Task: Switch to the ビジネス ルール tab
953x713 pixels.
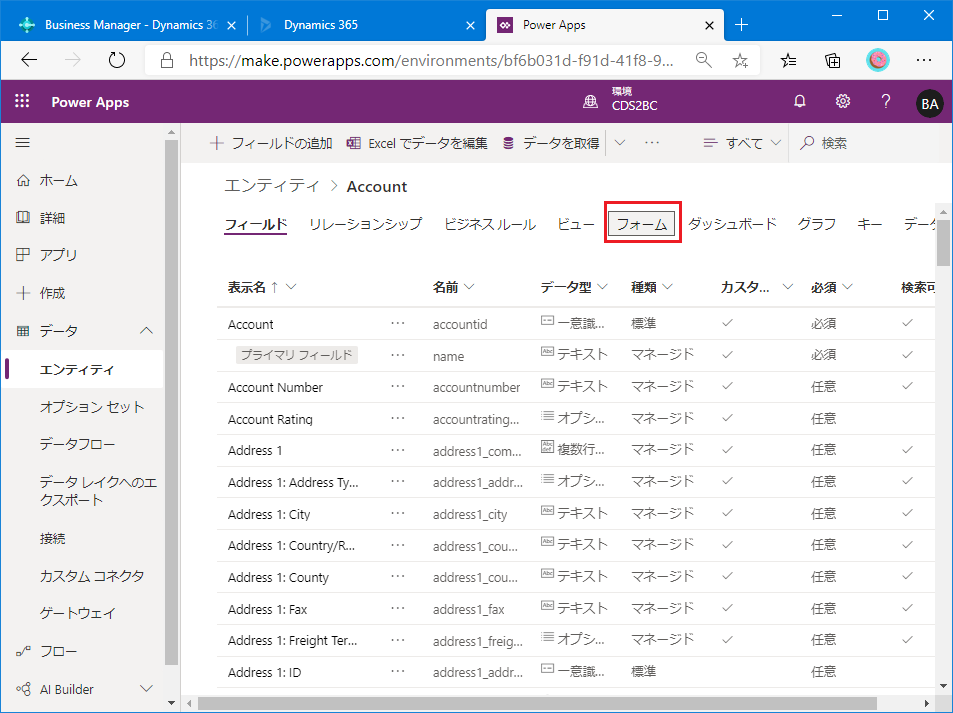Action: (x=490, y=224)
